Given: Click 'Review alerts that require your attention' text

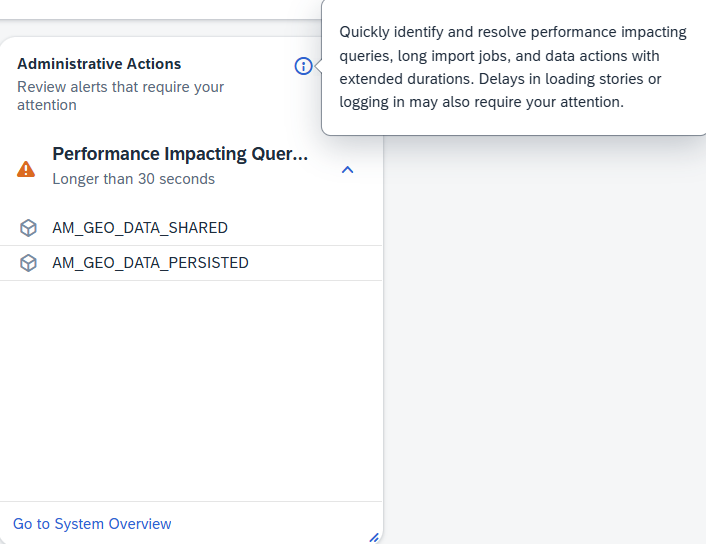Looking at the screenshot, I should (120, 95).
